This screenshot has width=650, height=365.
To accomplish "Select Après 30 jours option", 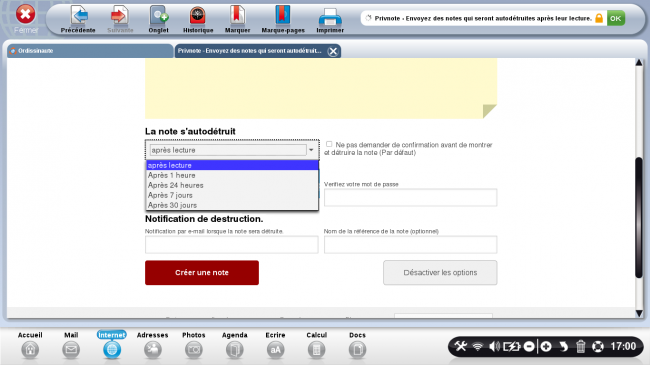I will click(232, 205).
